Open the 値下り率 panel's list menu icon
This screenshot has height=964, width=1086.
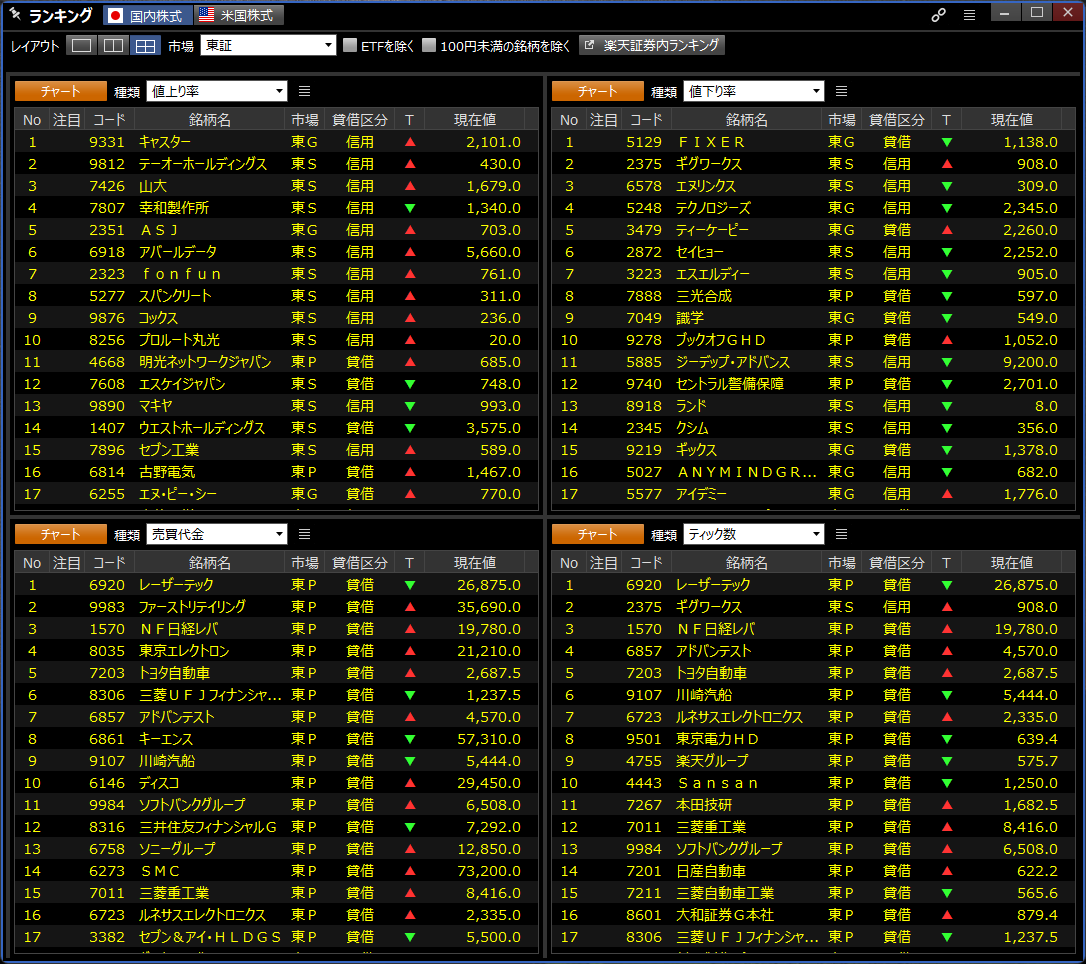coord(842,91)
